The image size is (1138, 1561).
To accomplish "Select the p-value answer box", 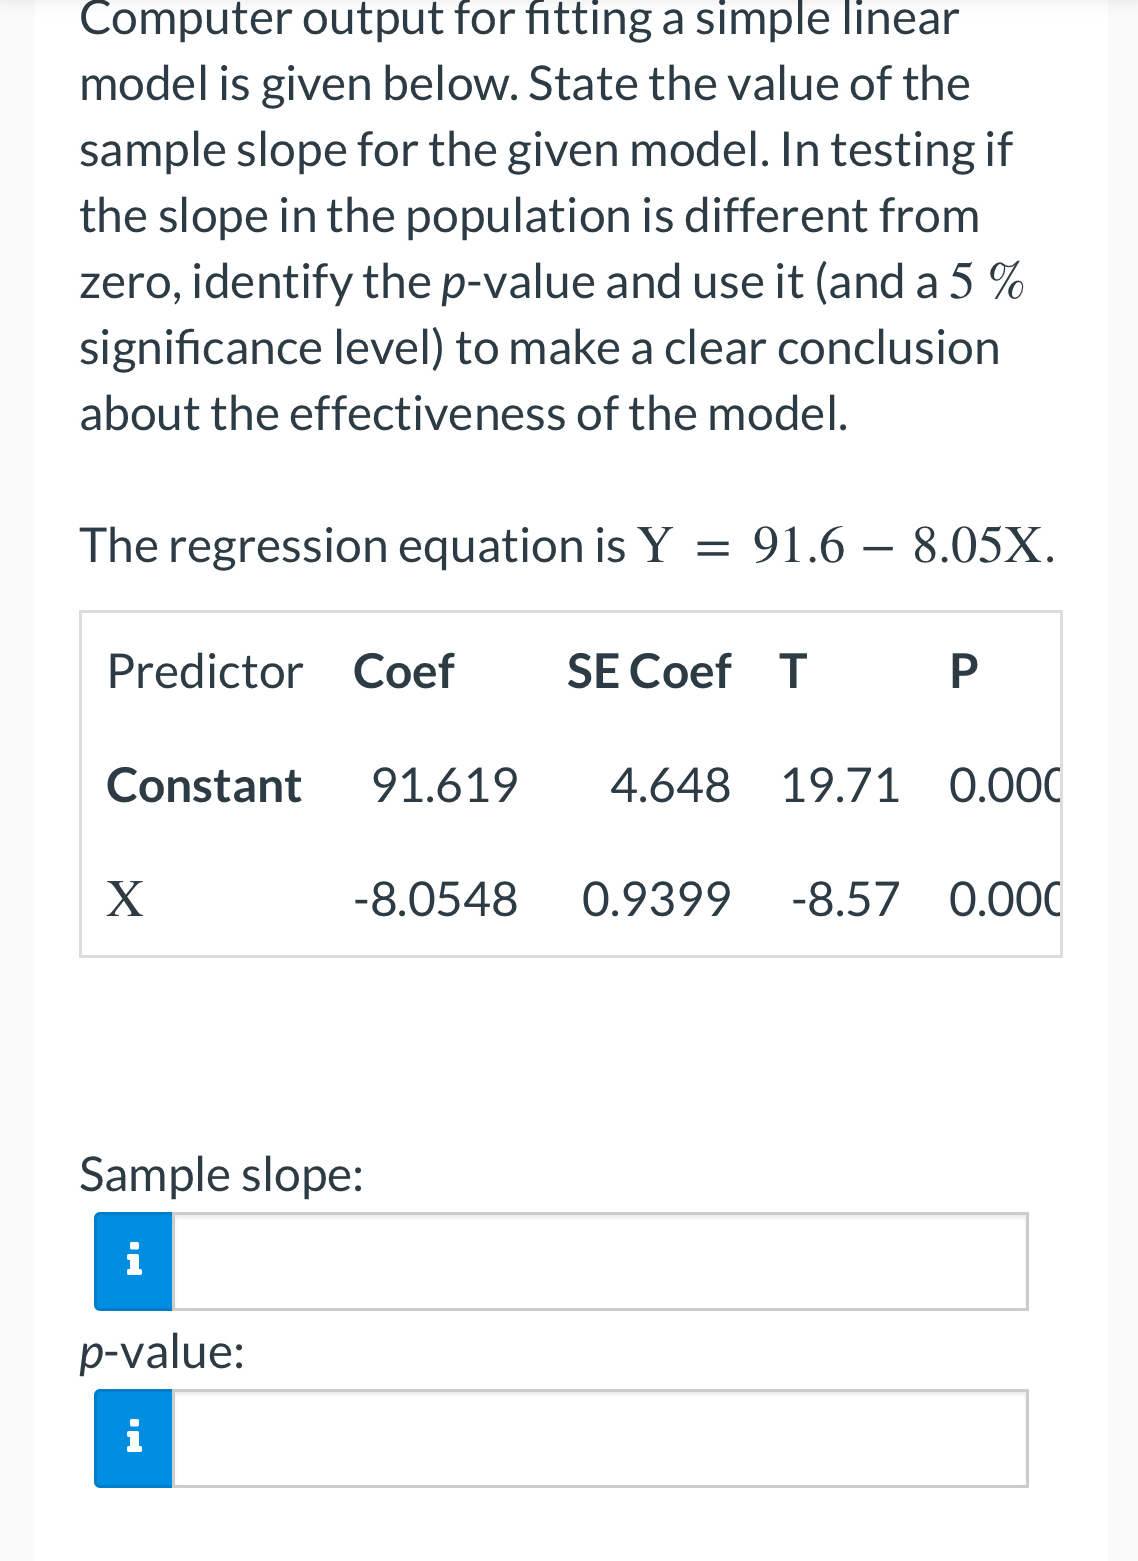I will (598, 1438).
